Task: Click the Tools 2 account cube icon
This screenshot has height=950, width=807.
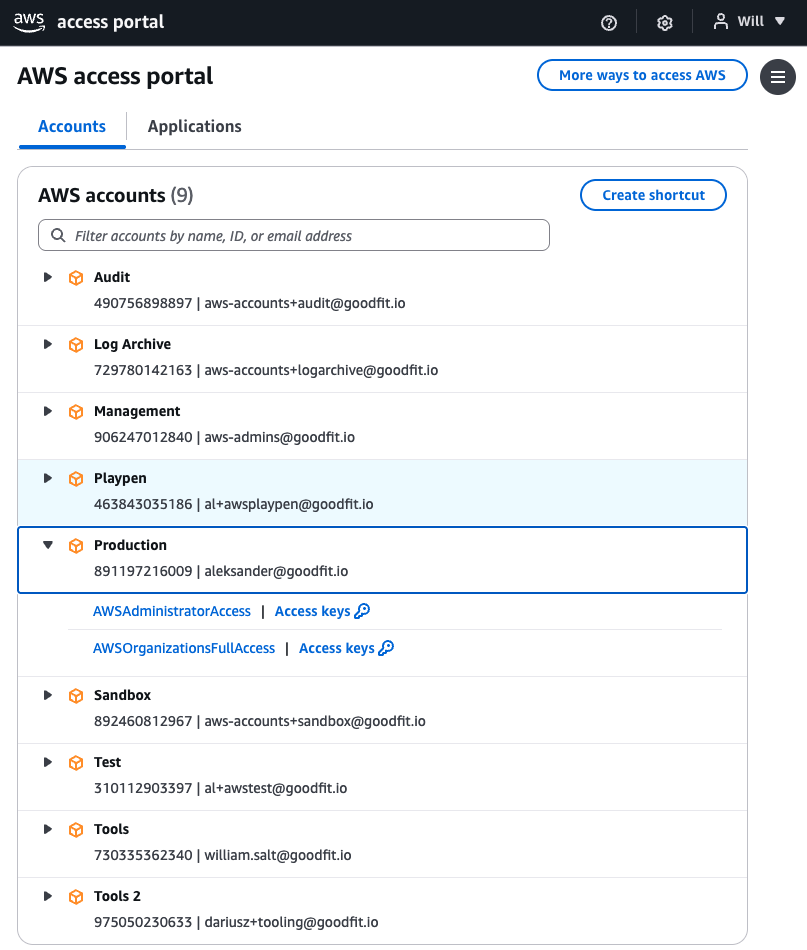Action: coord(76,897)
